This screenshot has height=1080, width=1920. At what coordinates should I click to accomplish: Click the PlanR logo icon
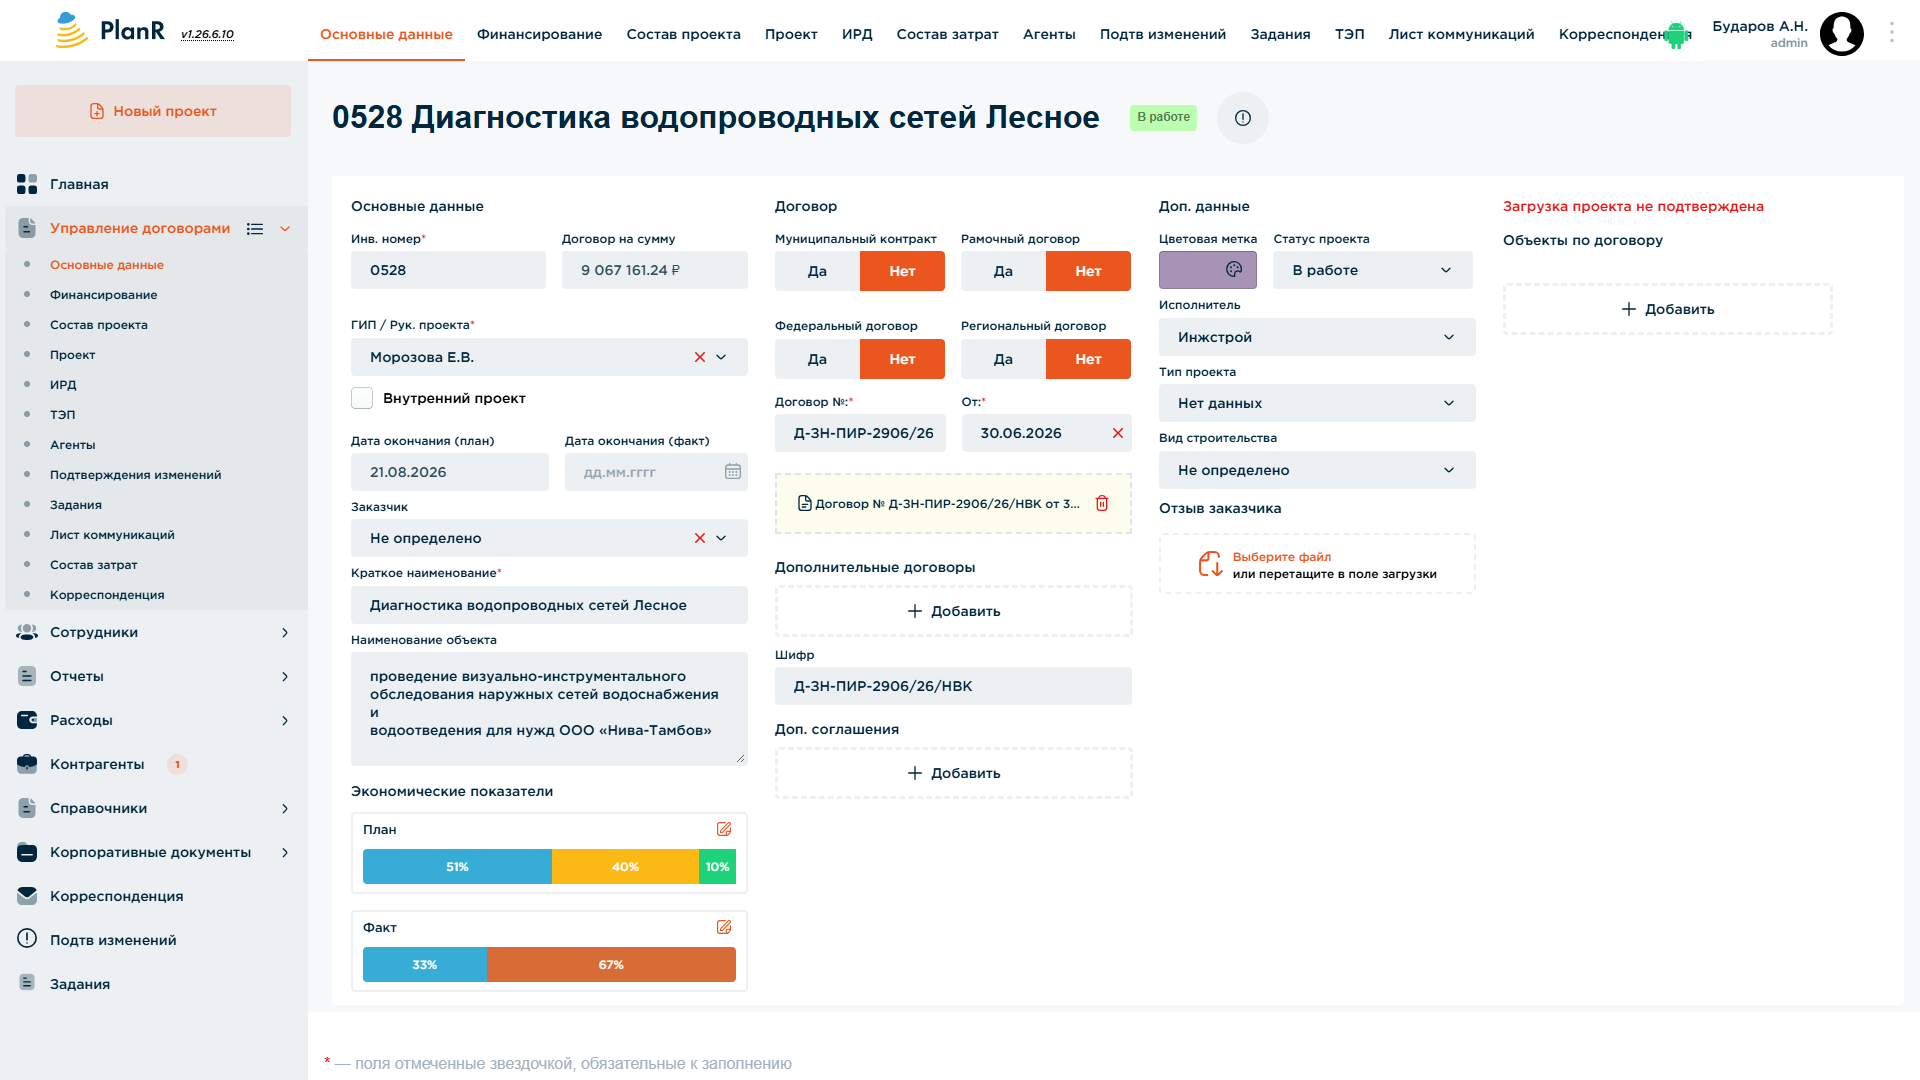[71, 31]
